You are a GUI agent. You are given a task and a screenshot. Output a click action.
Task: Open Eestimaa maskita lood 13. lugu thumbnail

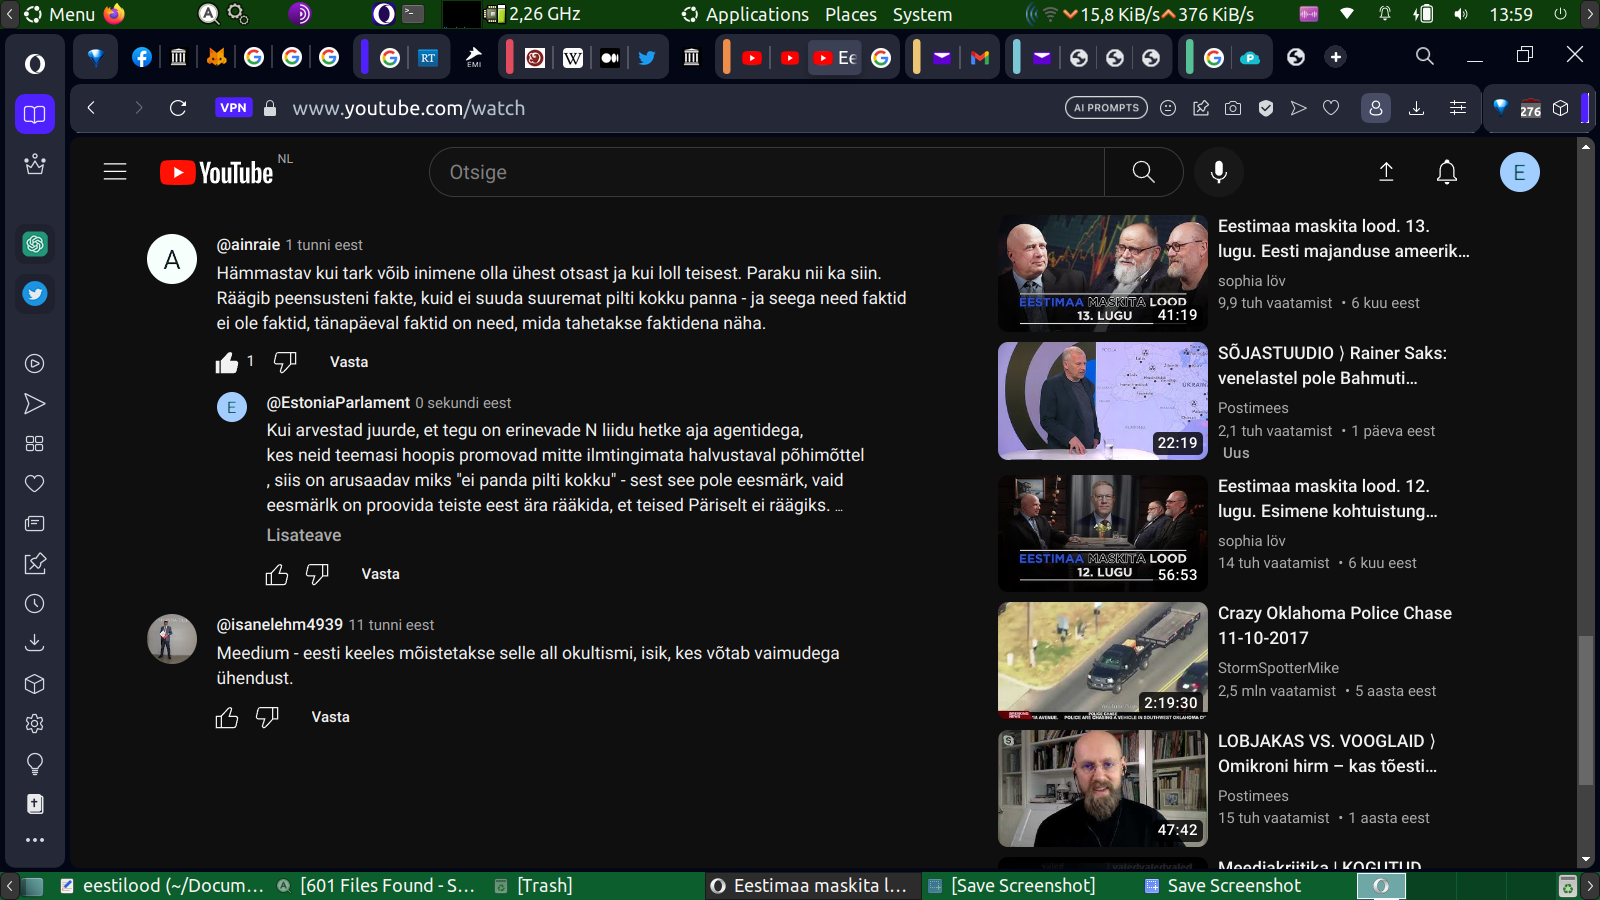tap(1103, 273)
